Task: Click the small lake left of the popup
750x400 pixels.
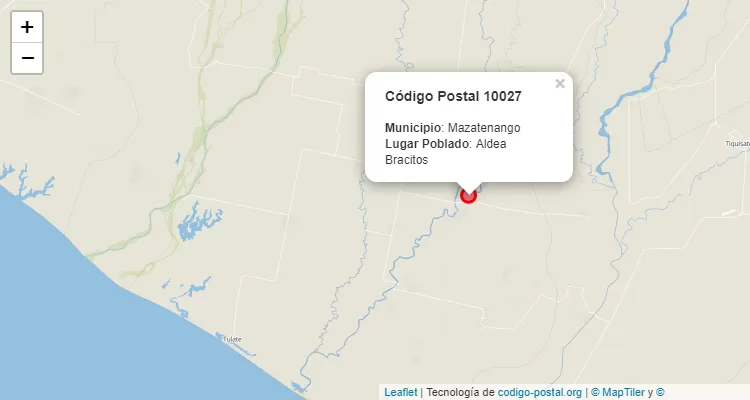Action: (x=197, y=221)
